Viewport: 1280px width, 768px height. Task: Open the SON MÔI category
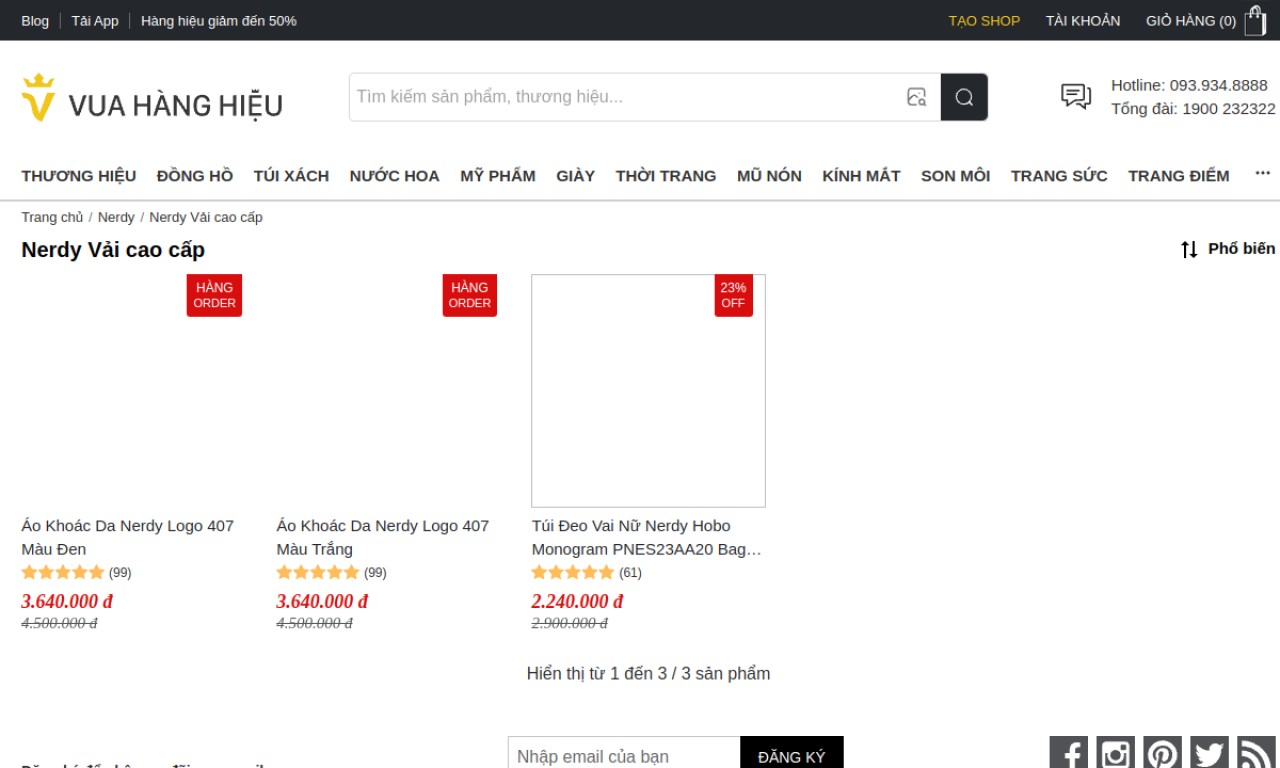click(956, 176)
